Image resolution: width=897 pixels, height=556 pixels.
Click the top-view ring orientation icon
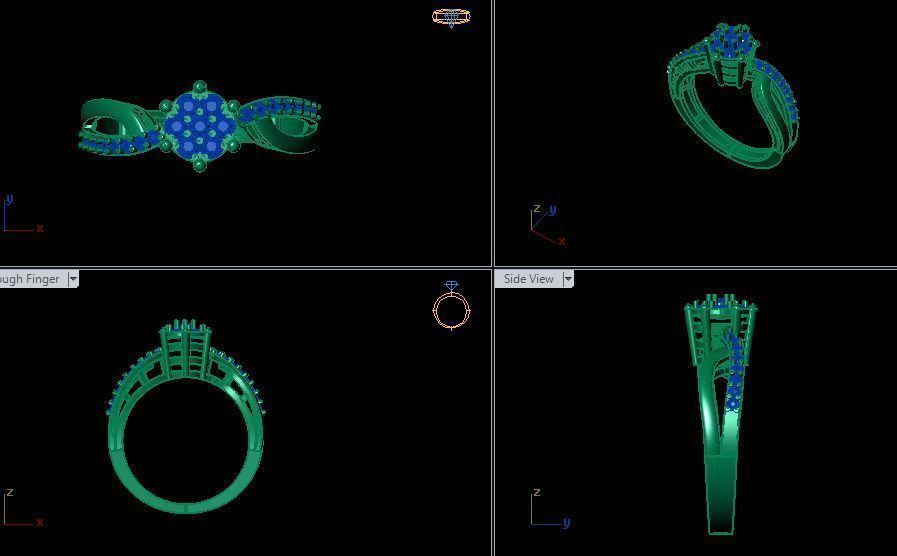451,17
